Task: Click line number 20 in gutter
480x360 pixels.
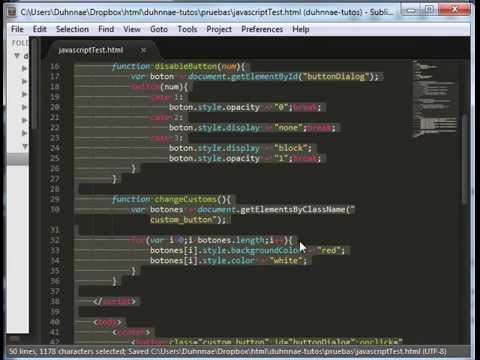Action: [55, 107]
